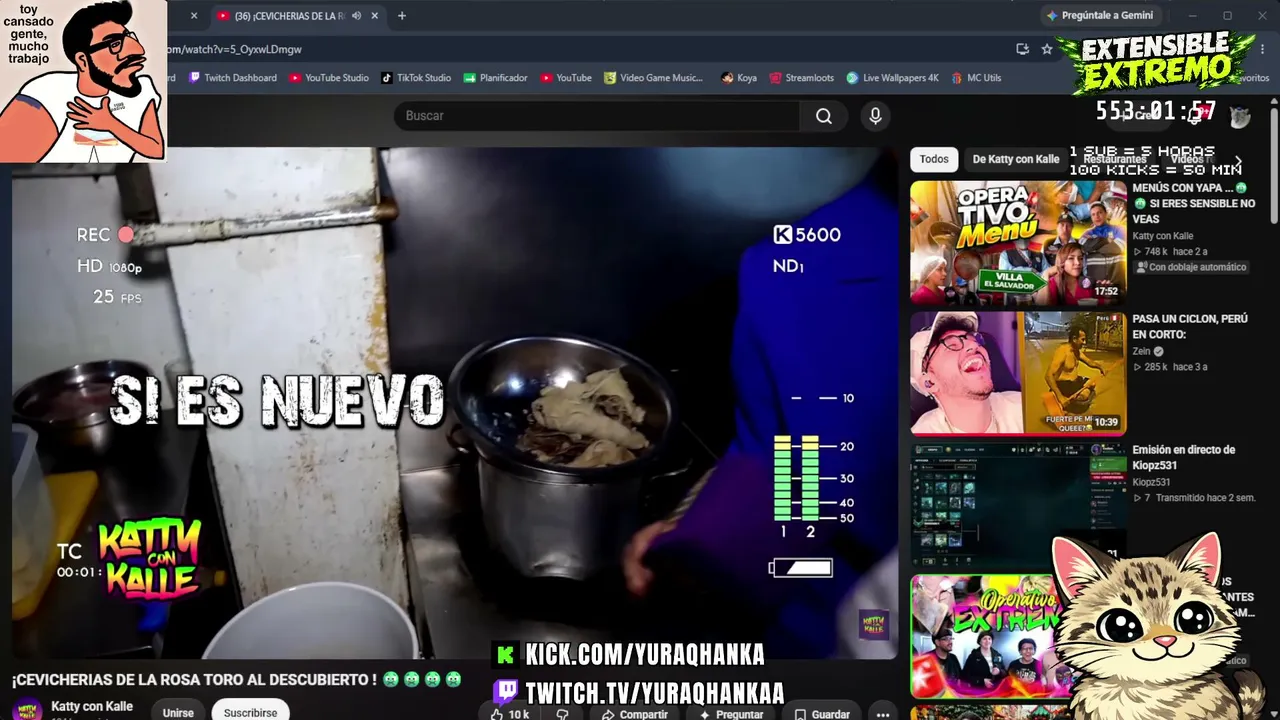This screenshot has height=720, width=1280.
Task: Open the YouTube Studio bookmark
Action: (329, 78)
